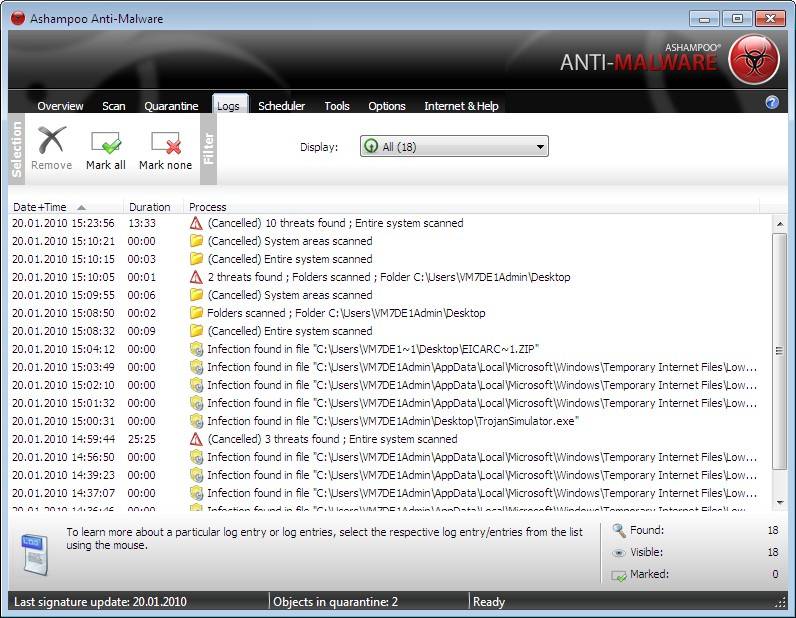
Task: Click the shield icon of the 14:37:07 infection row
Action: pos(196,493)
